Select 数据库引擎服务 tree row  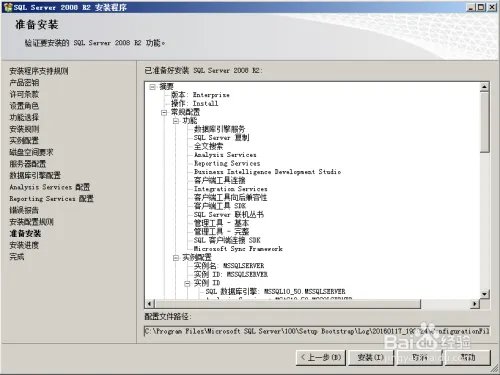[x=219, y=129]
